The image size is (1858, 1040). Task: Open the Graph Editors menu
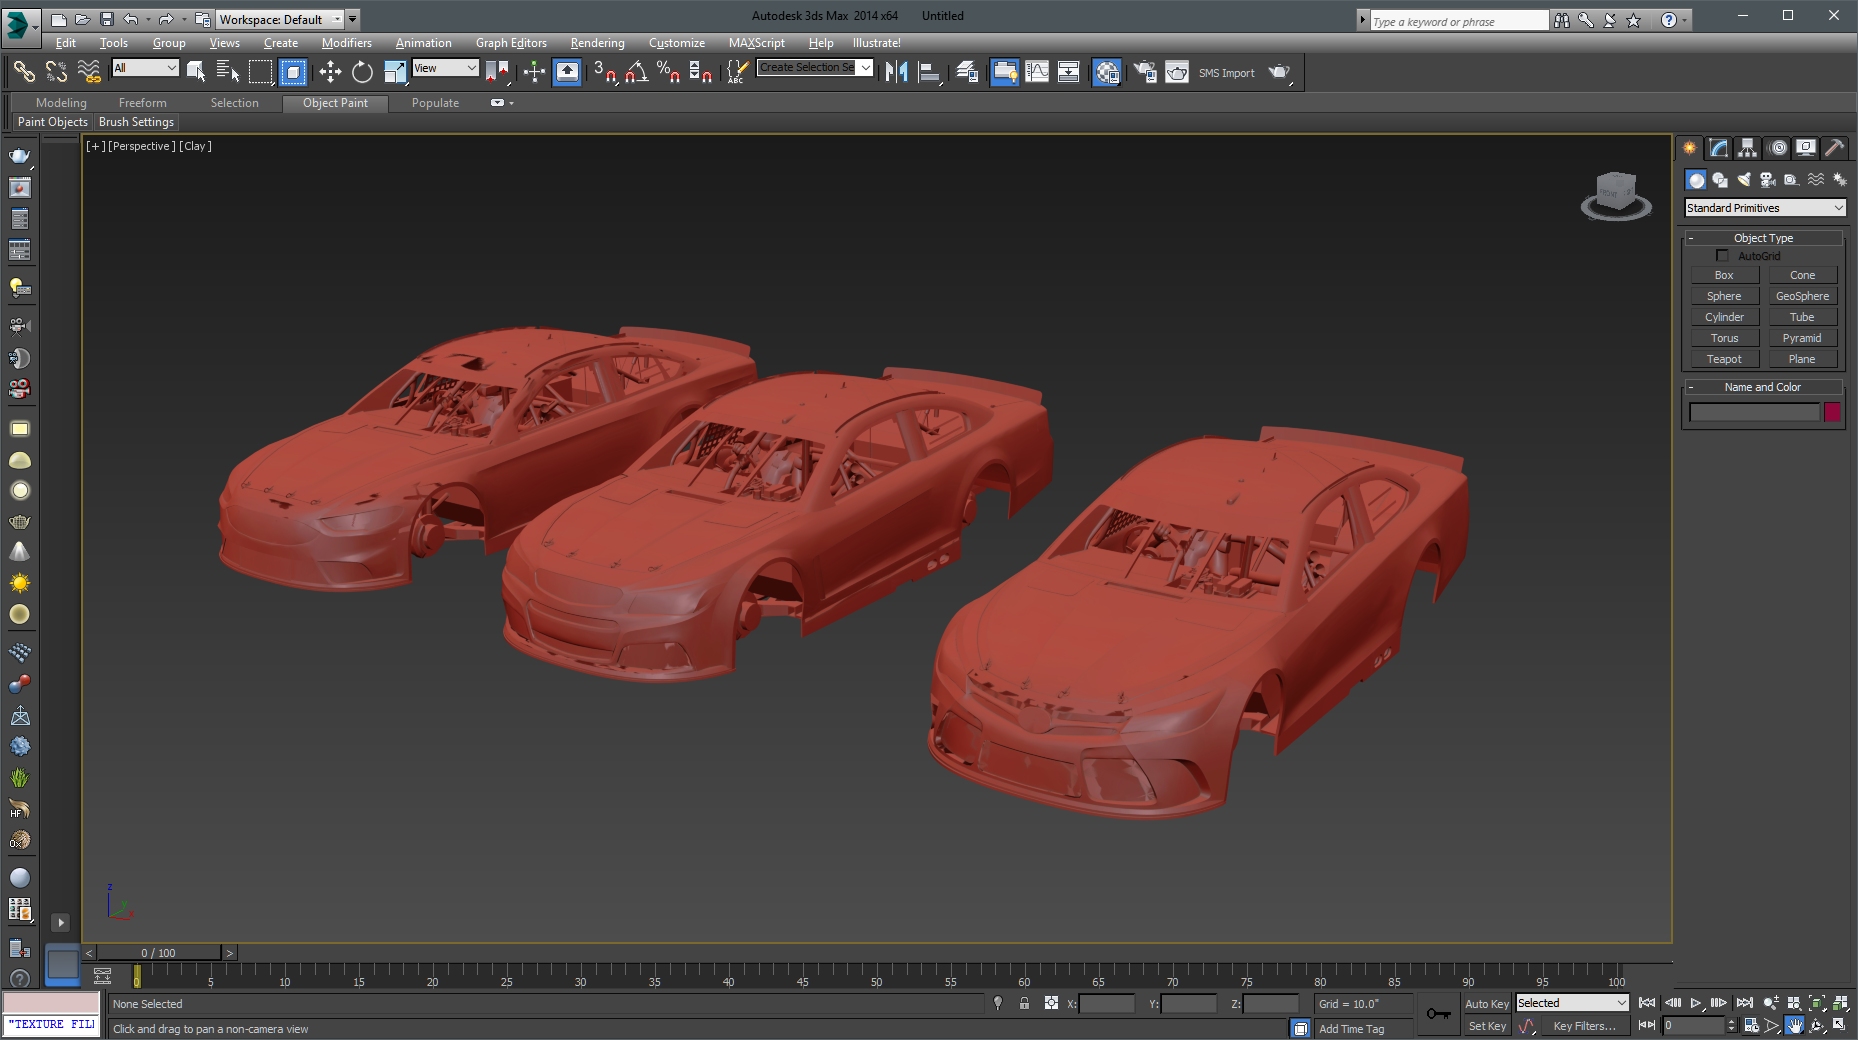point(511,43)
